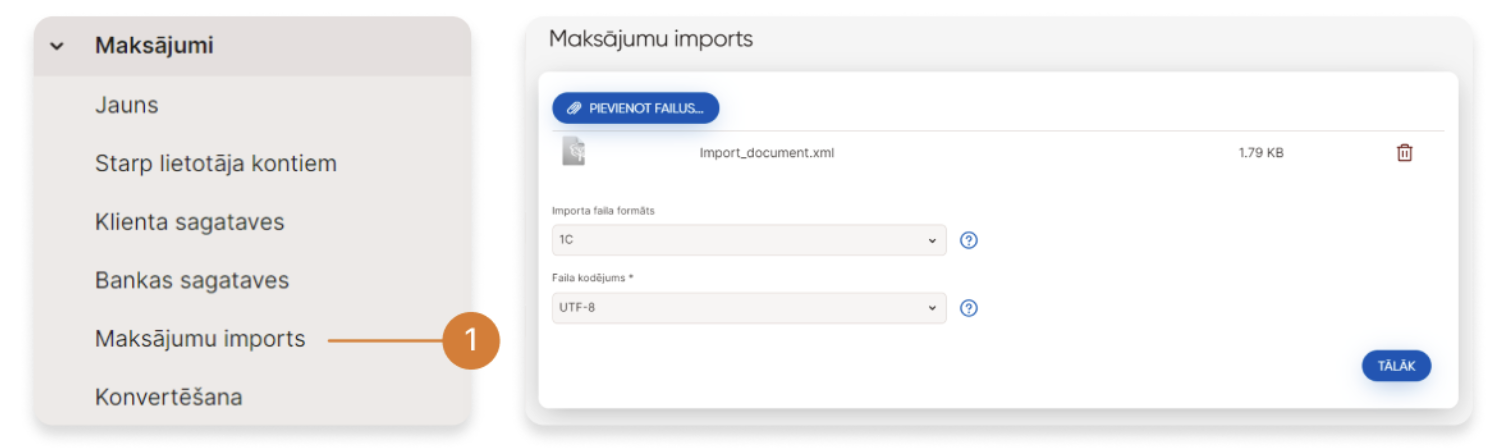This screenshot has height=448, width=1486.
Task: Open Klienta sagataves in sidebar
Action: point(190,221)
